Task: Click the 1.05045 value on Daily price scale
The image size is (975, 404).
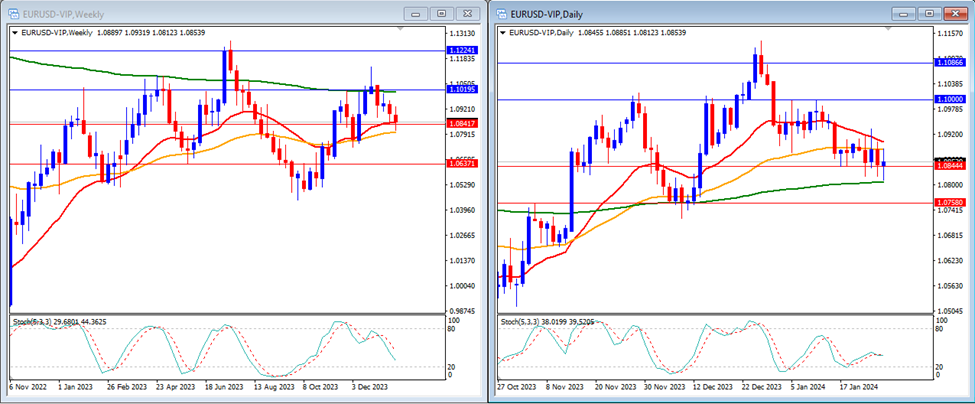Action: pyautogui.click(x=950, y=311)
